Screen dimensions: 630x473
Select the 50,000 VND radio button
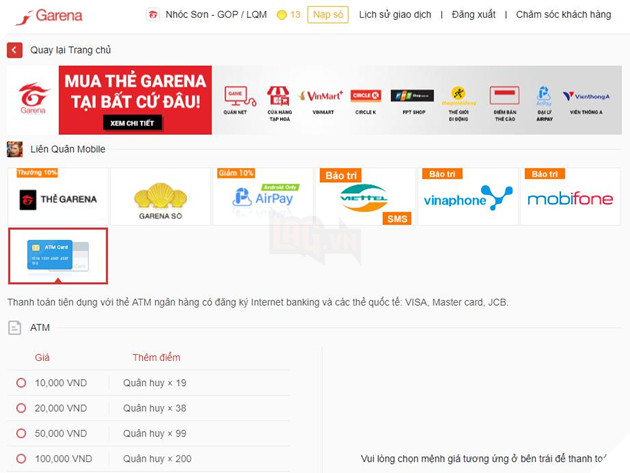[x=21, y=434]
